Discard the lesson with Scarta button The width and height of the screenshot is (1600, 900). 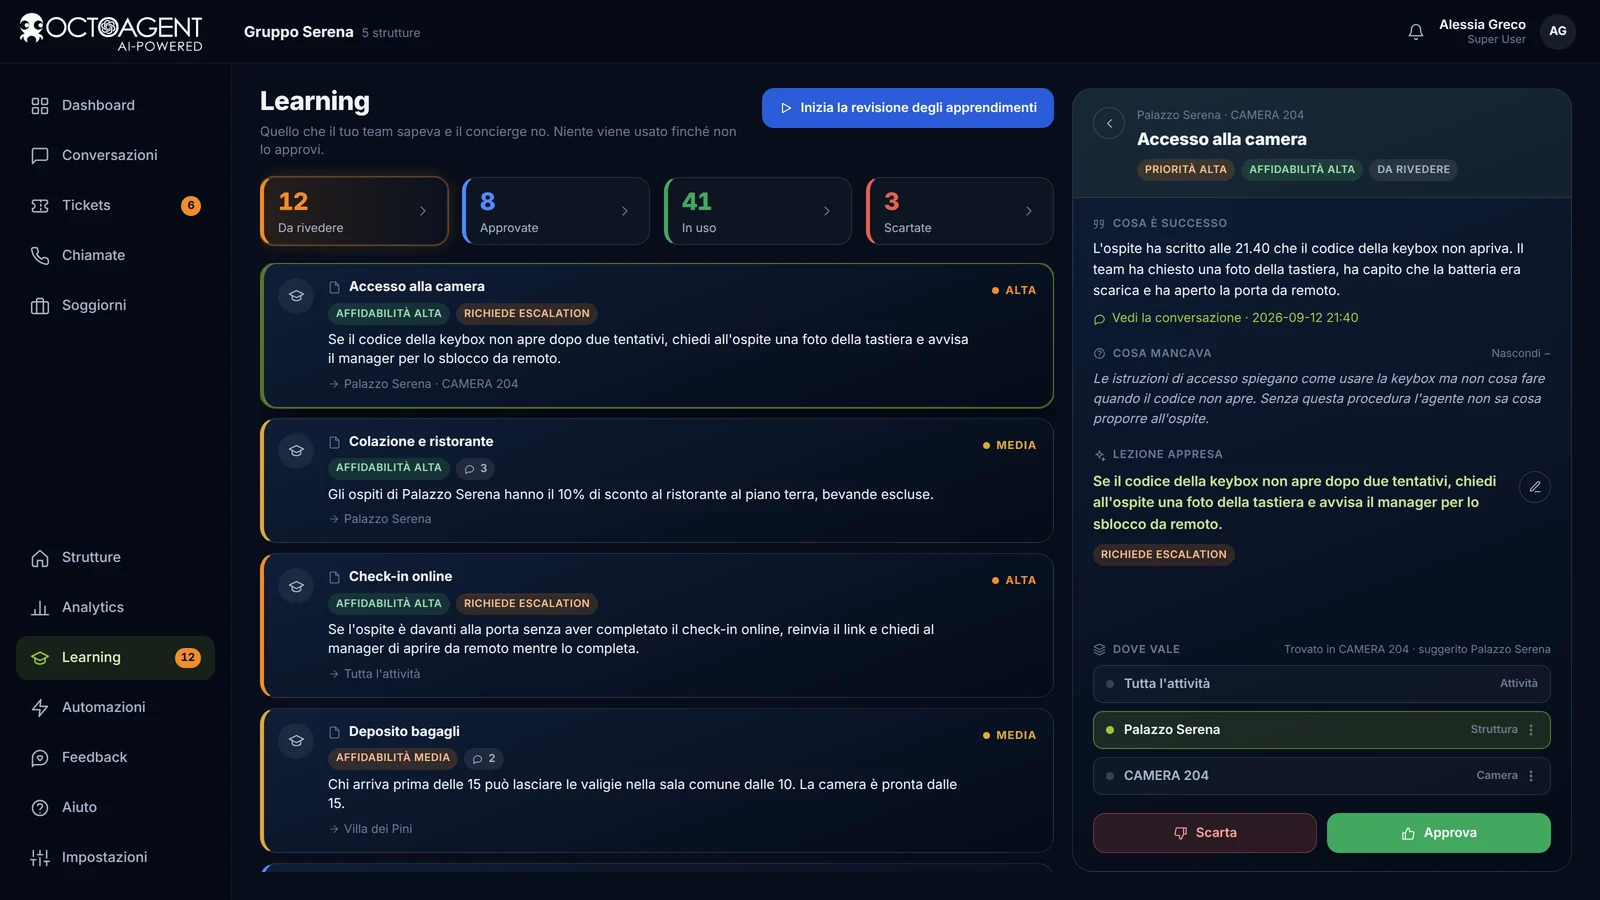[1205, 833]
